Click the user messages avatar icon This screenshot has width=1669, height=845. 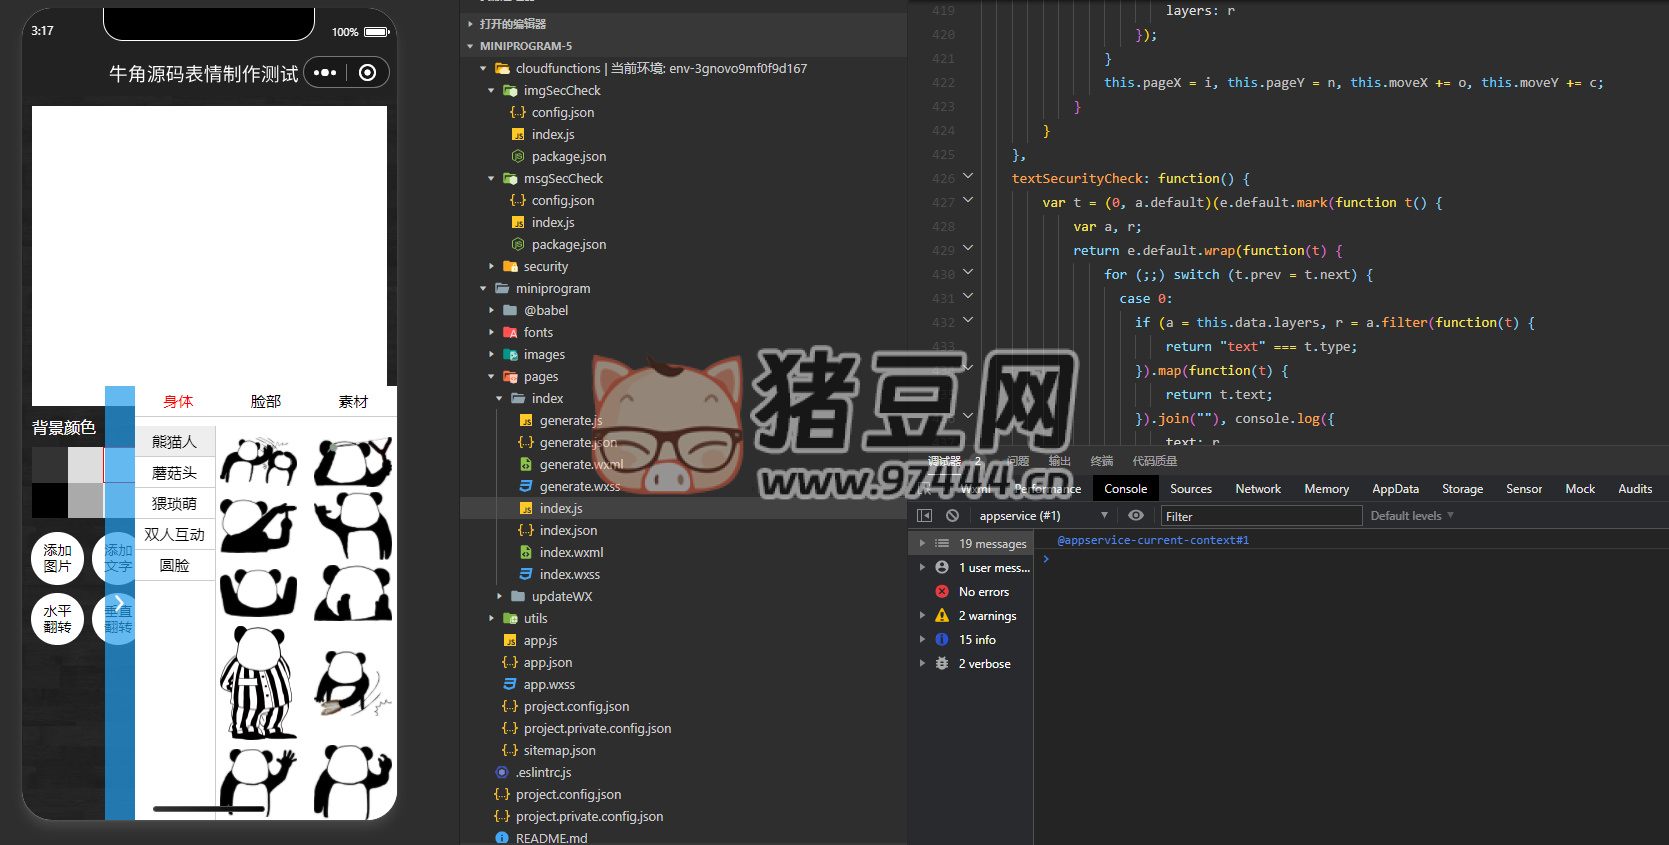(x=942, y=568)
